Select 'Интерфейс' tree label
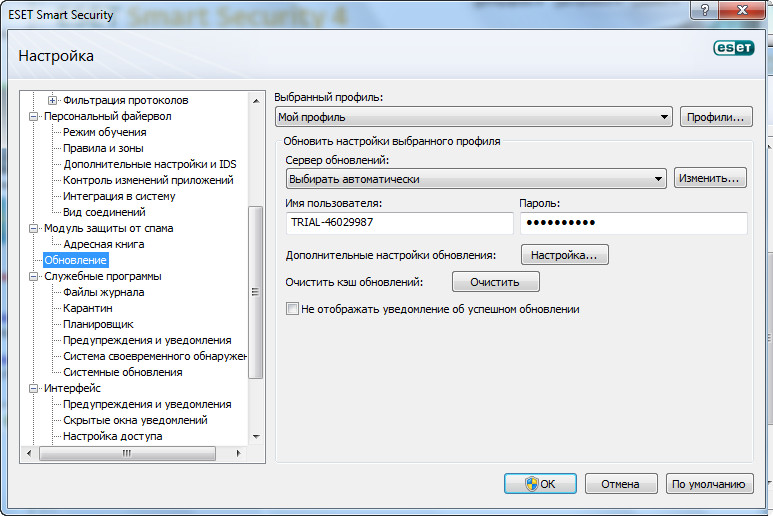 click(72, 388)
